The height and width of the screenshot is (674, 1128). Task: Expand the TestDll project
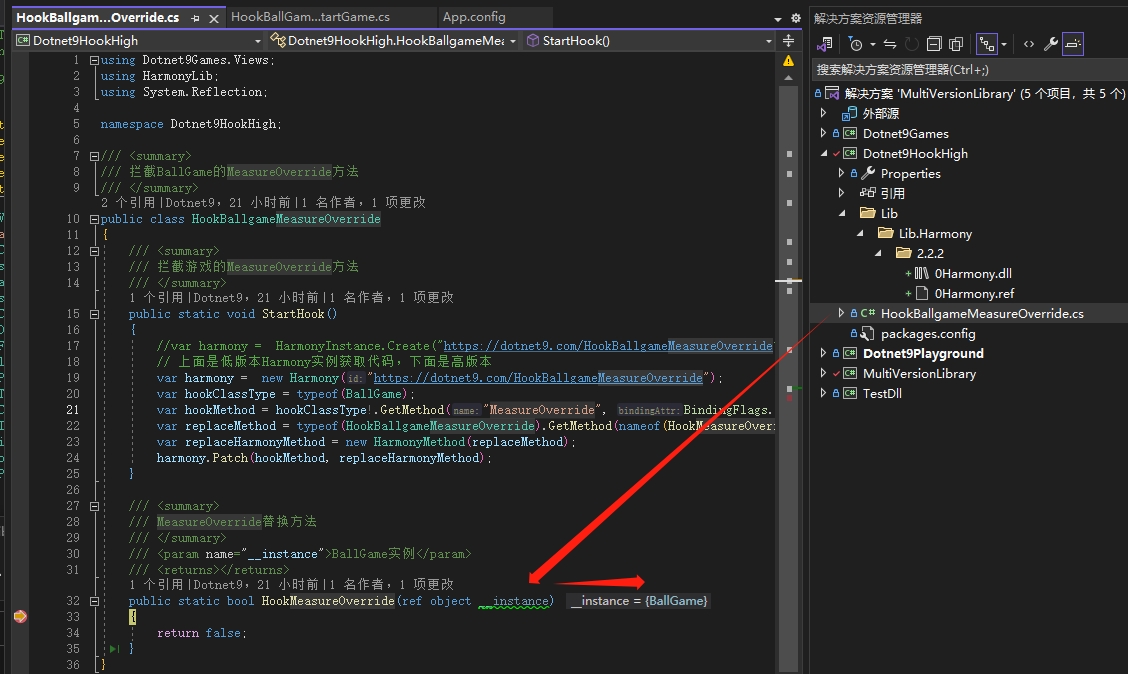[824, 393]
